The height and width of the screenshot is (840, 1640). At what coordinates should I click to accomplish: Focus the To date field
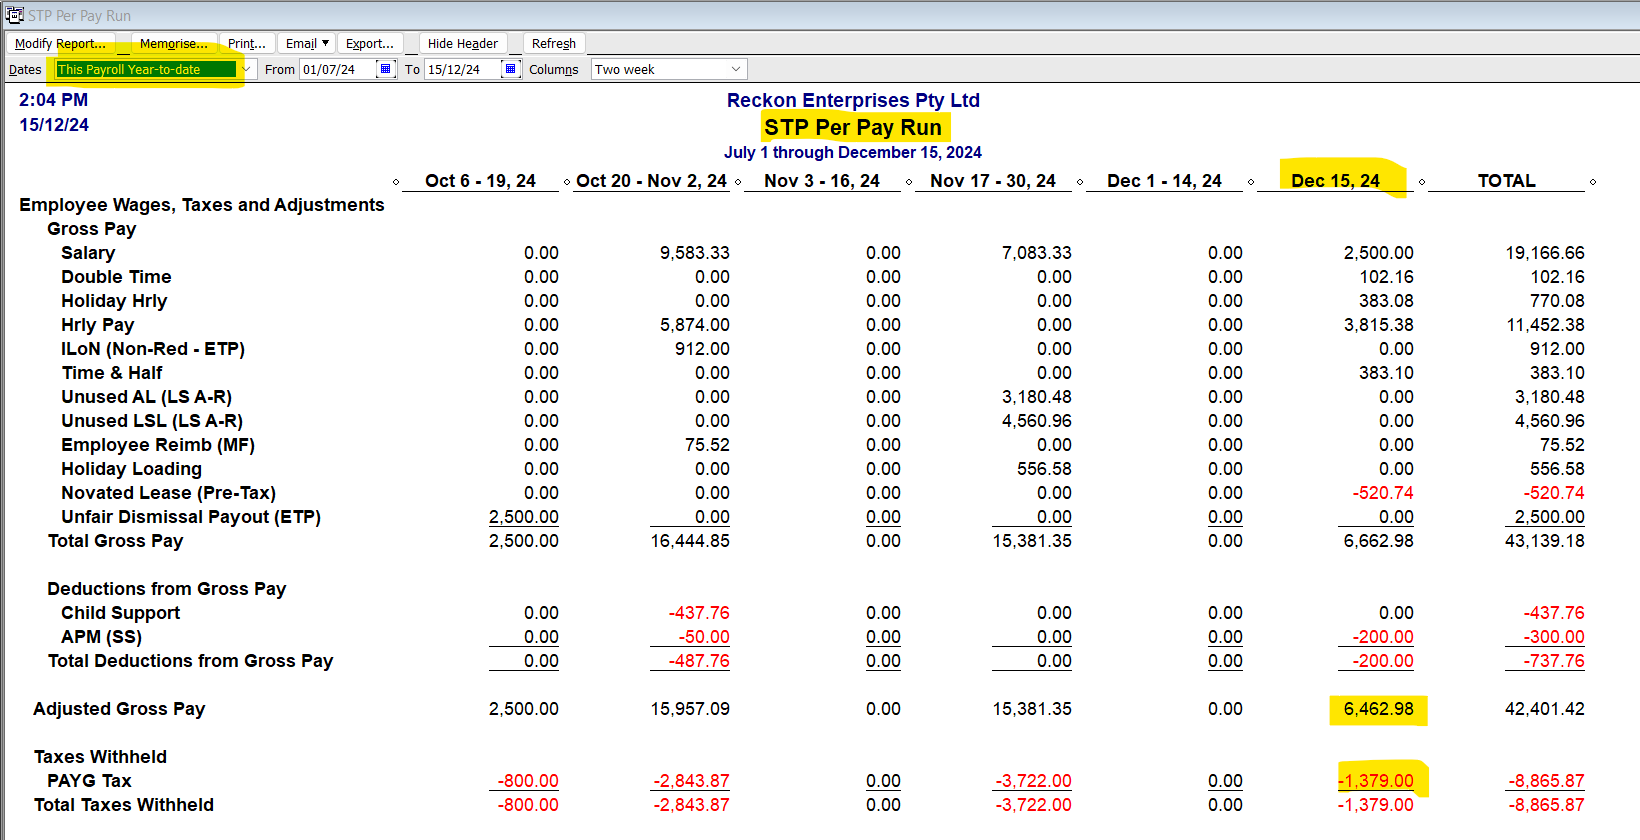pos(463,69)
